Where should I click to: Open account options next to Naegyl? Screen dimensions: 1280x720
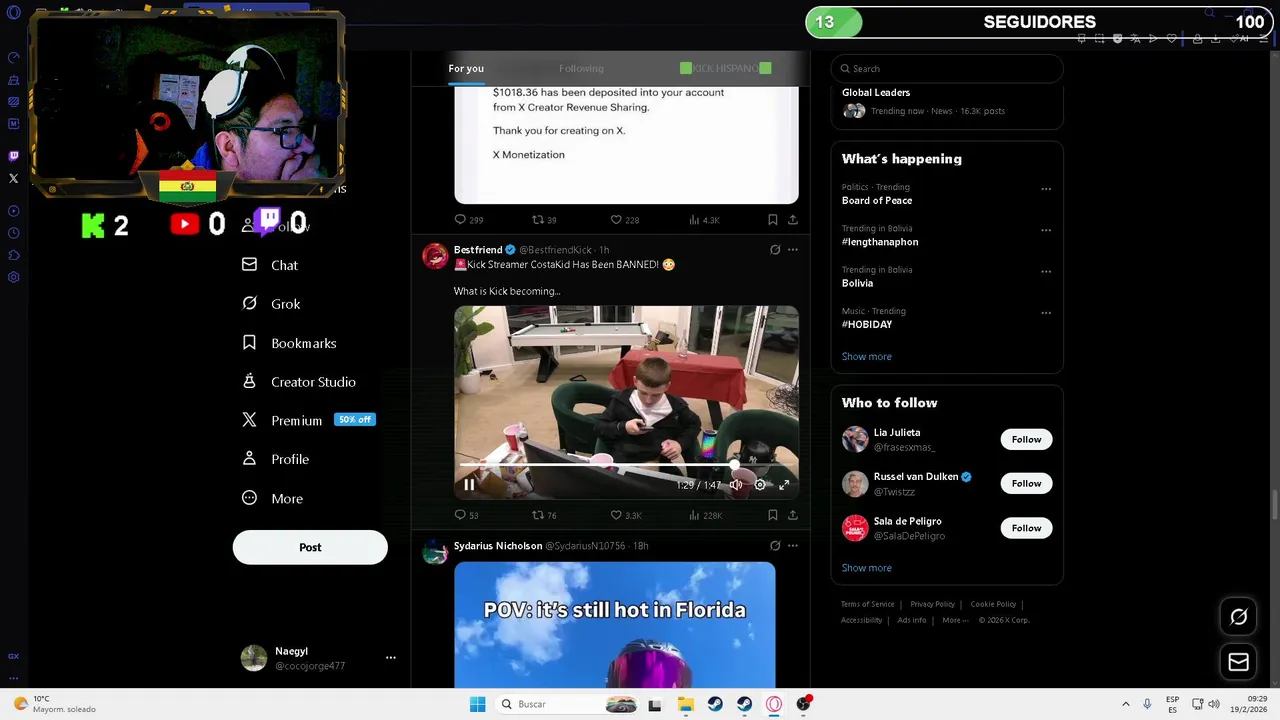[391, 658]
